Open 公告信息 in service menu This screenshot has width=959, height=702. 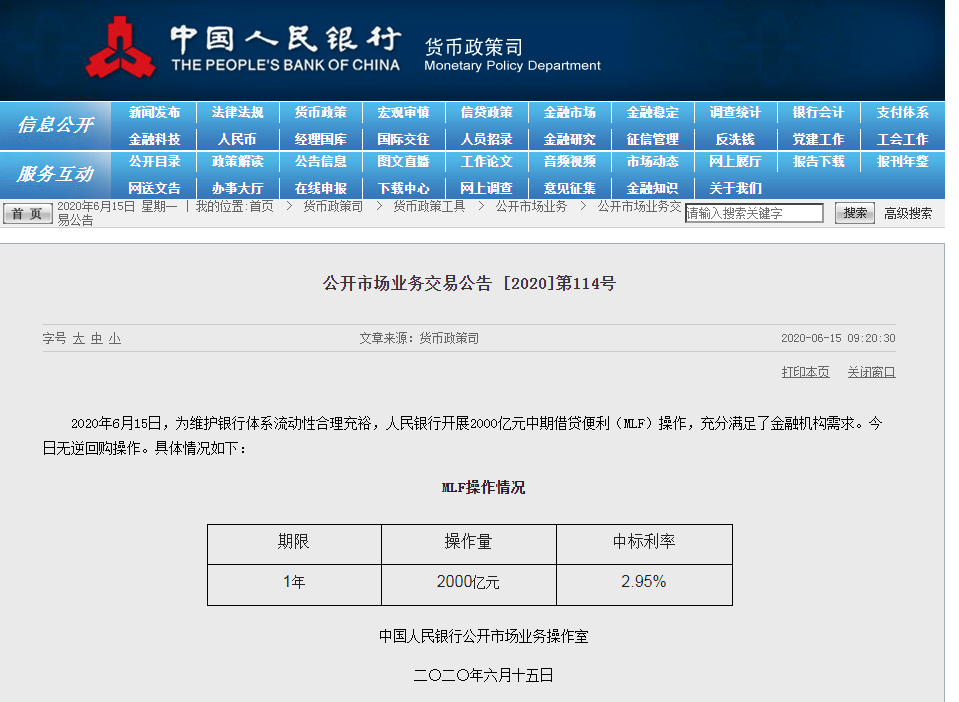320,161
